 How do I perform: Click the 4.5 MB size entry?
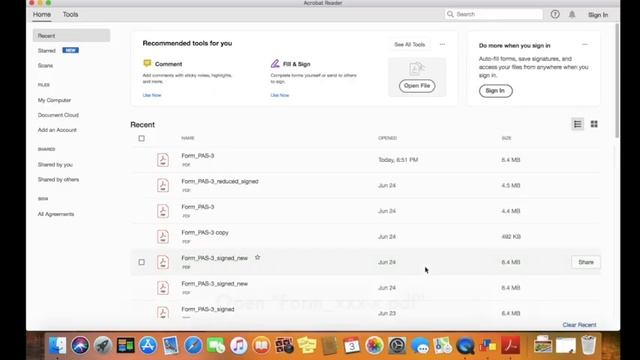coord(511,185)
